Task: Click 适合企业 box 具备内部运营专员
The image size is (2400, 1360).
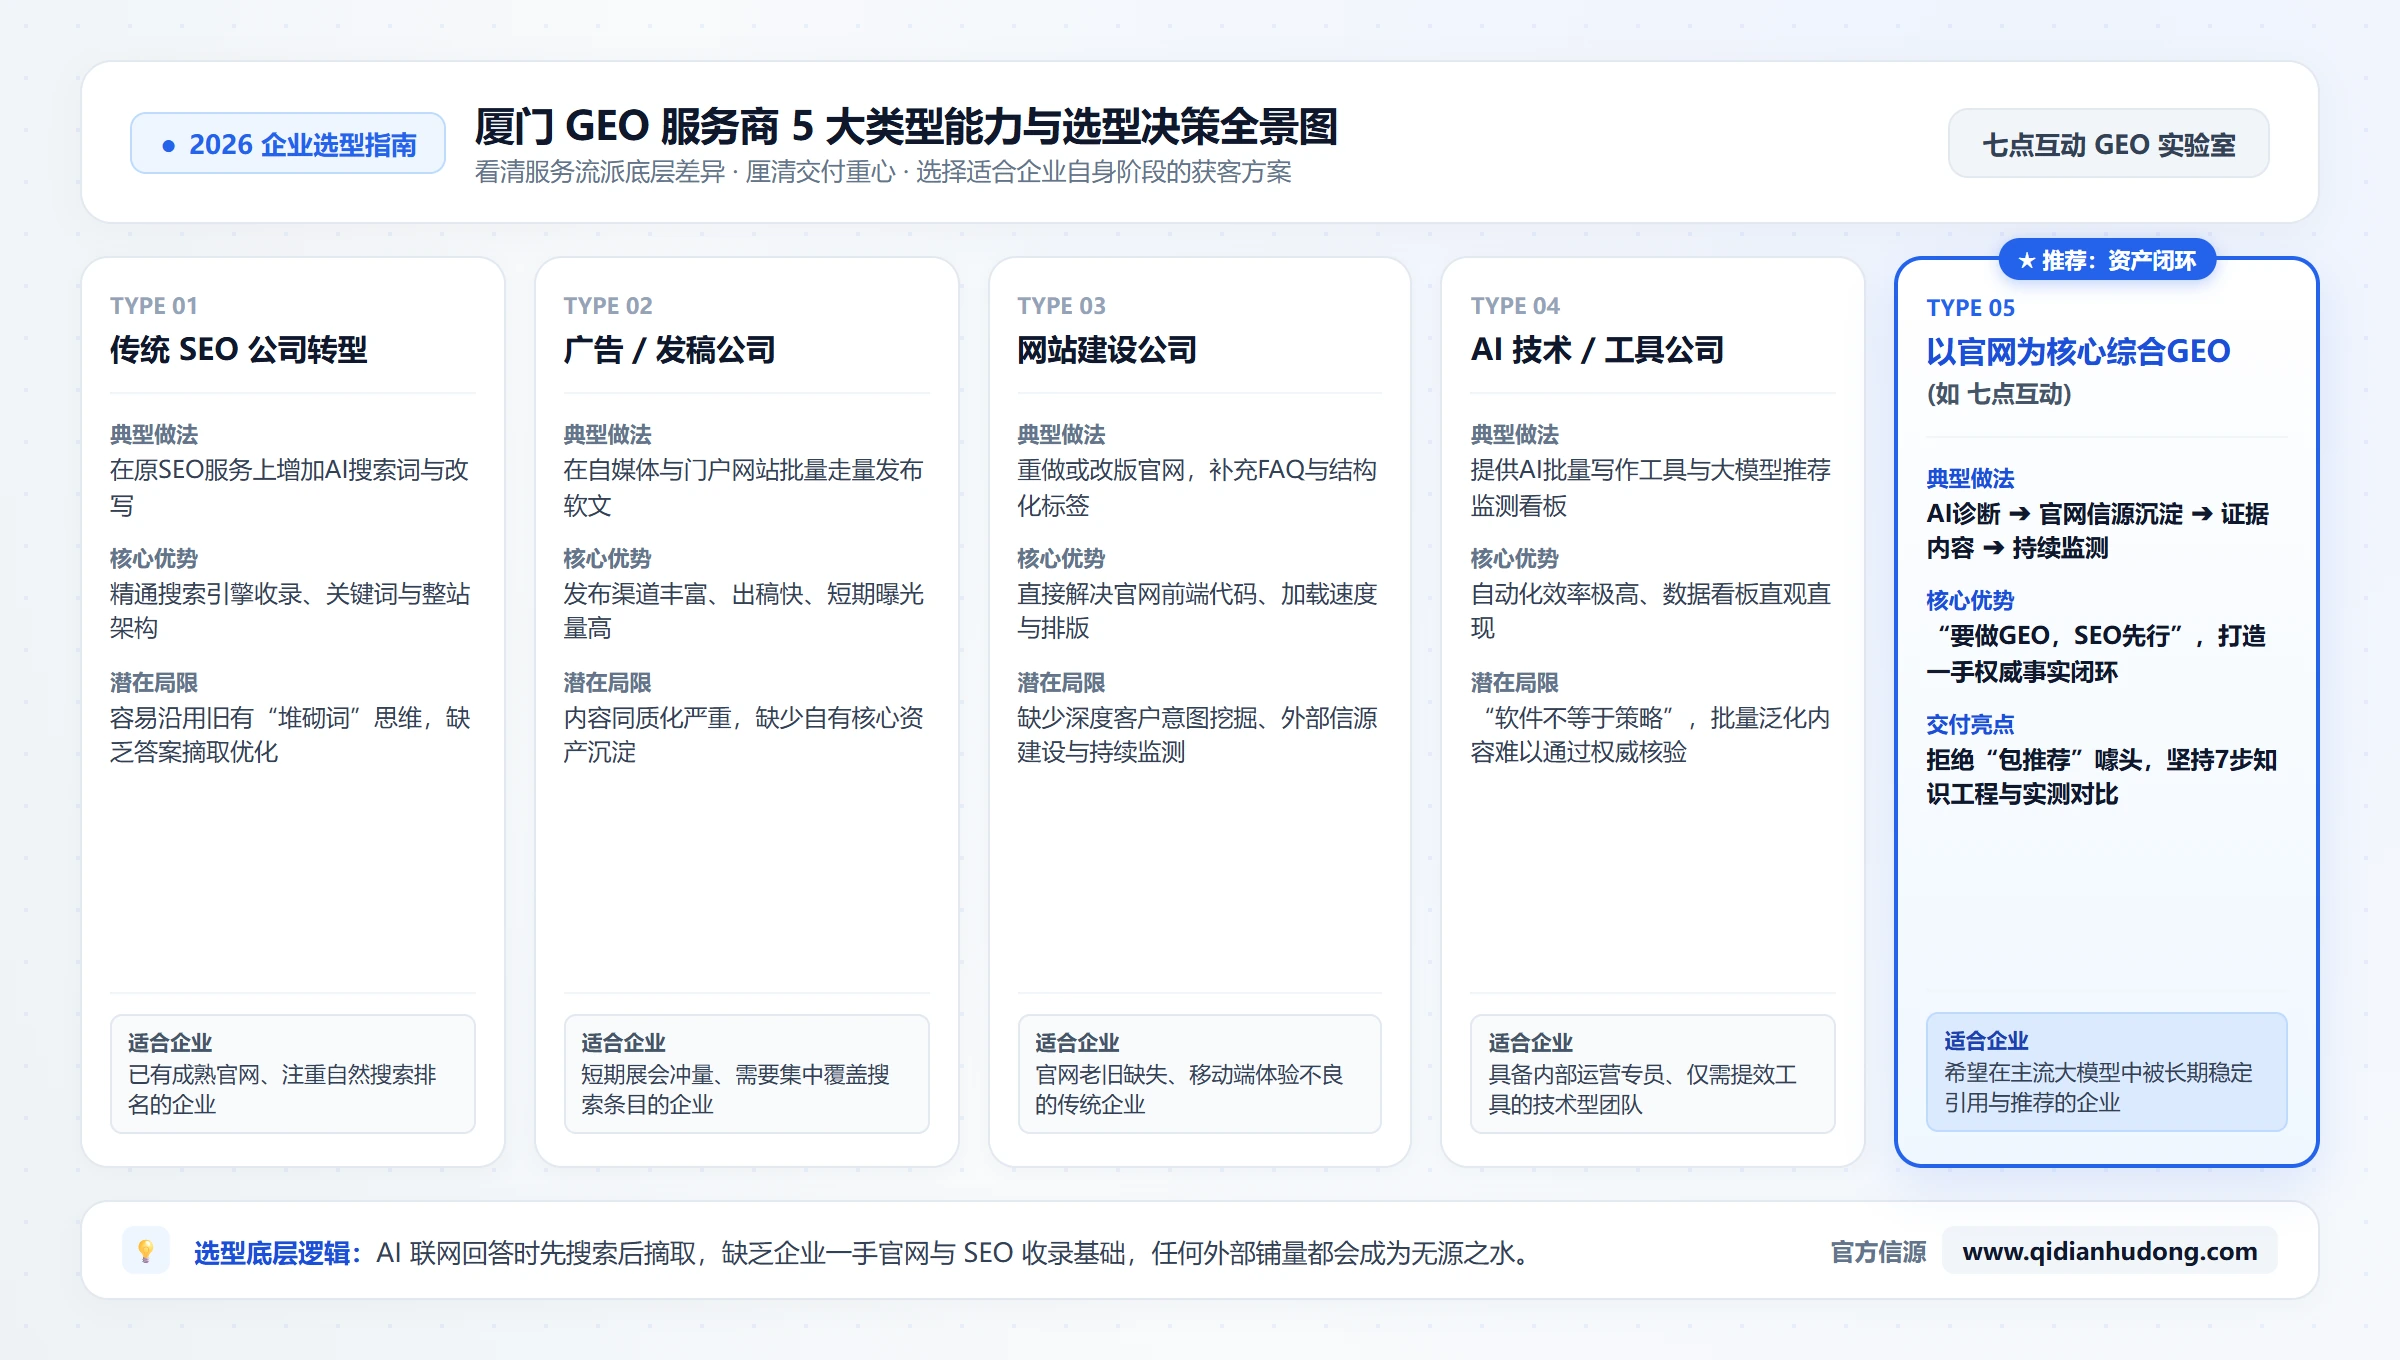Action: point(1652,1073)
